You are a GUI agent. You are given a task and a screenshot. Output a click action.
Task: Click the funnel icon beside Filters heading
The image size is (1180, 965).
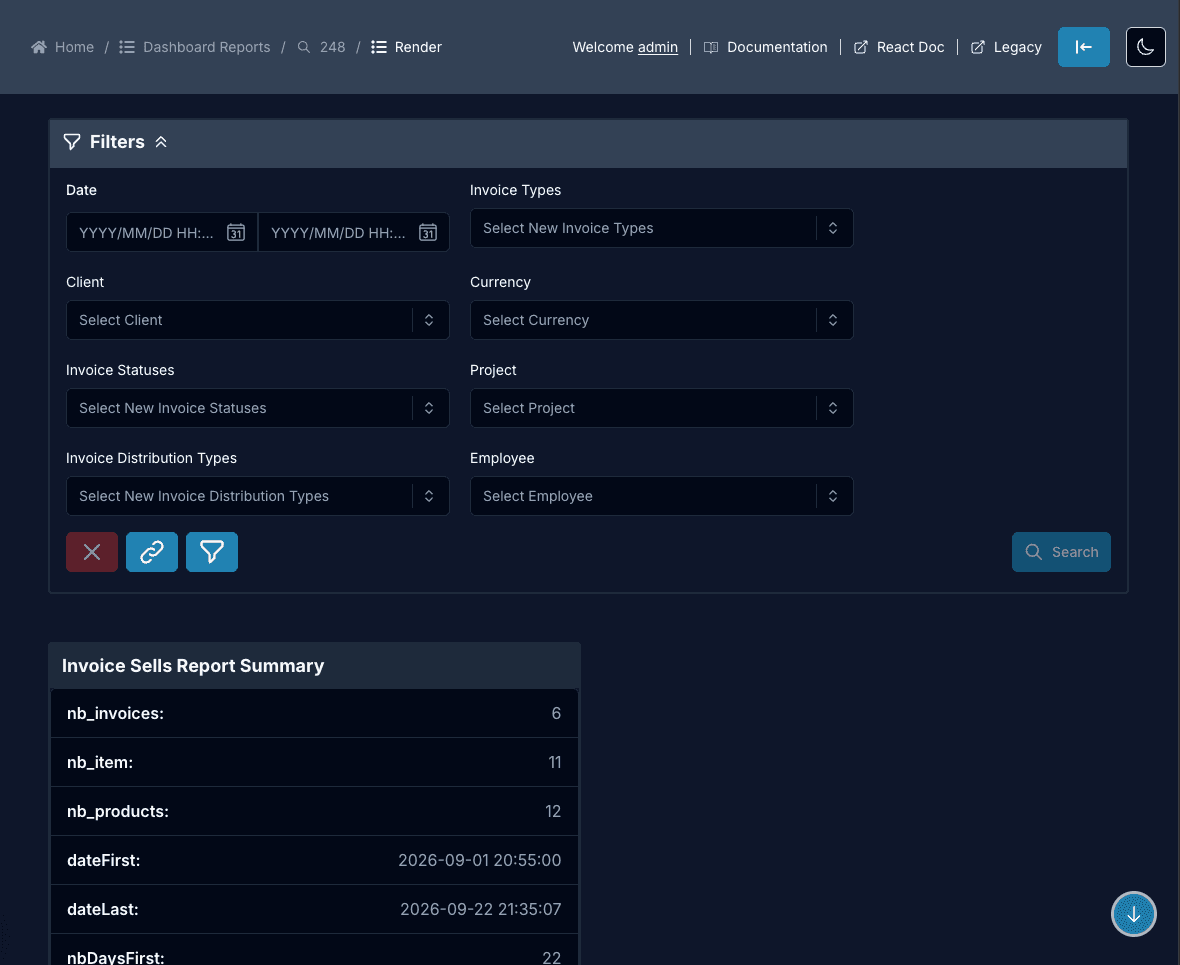[x=72, y=142]
